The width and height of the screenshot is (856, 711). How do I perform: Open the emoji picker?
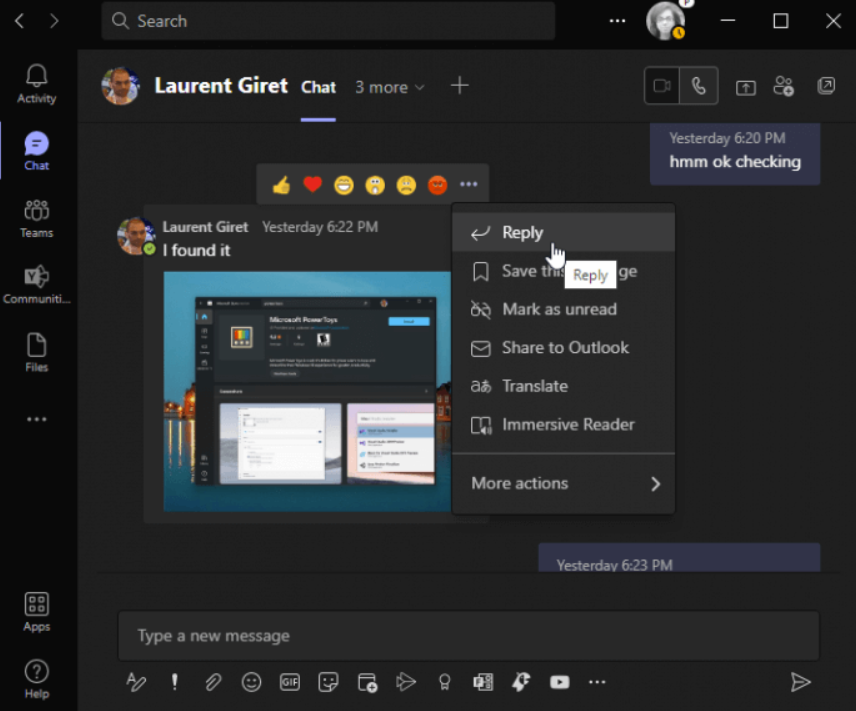pos(251,682)
